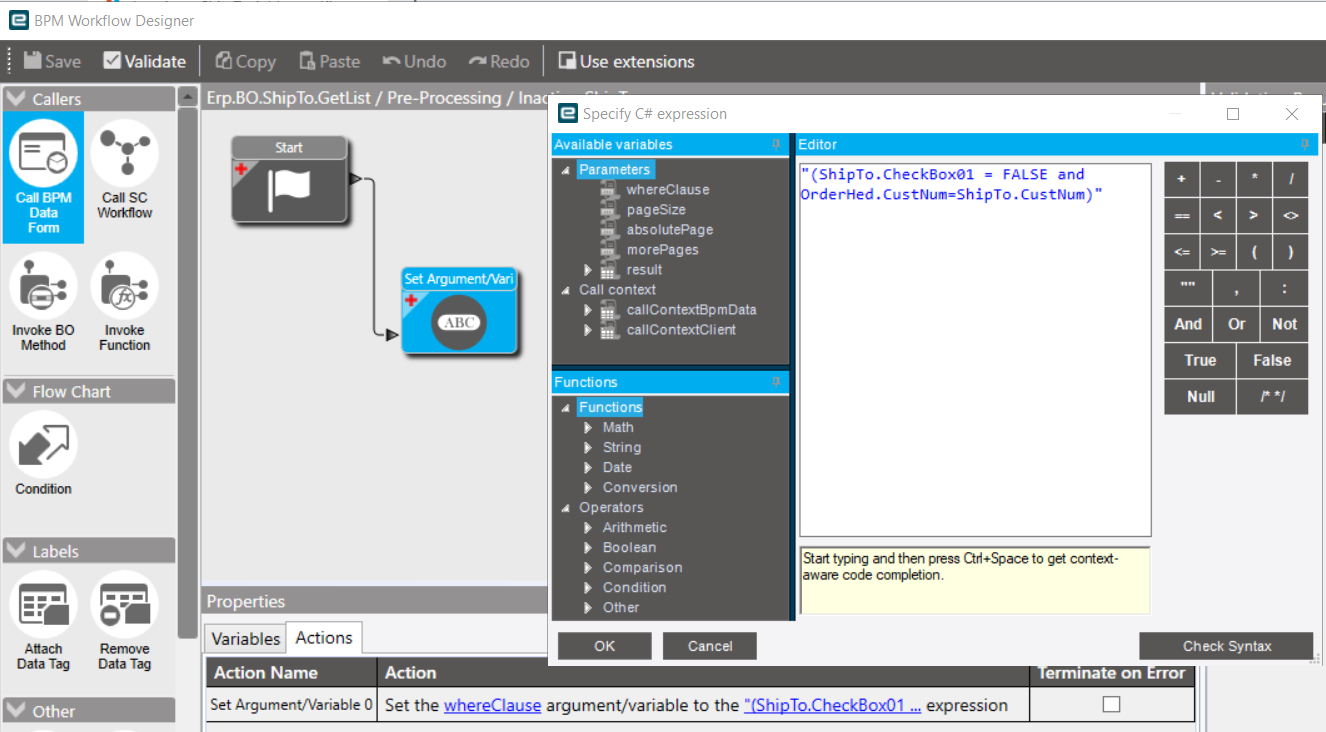Pin the Editor panel
1326x732 pixels.
click(1304, 145)
